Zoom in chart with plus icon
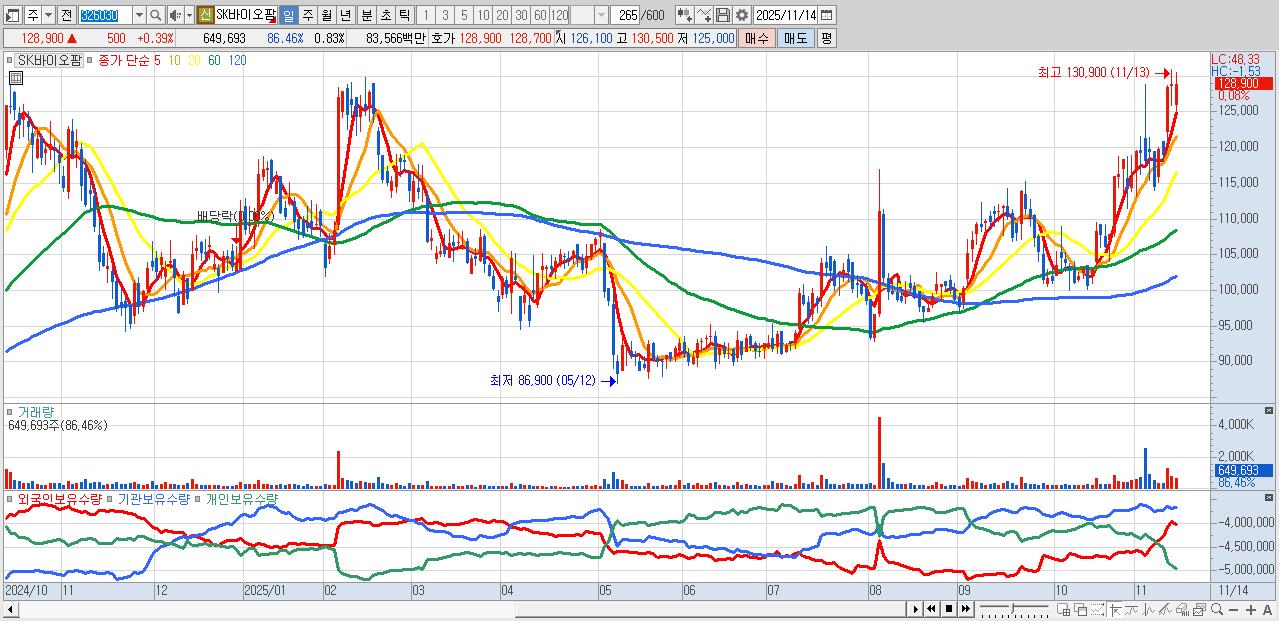The height and width of the screenshot is (621, 1279). click(1251, 609)
